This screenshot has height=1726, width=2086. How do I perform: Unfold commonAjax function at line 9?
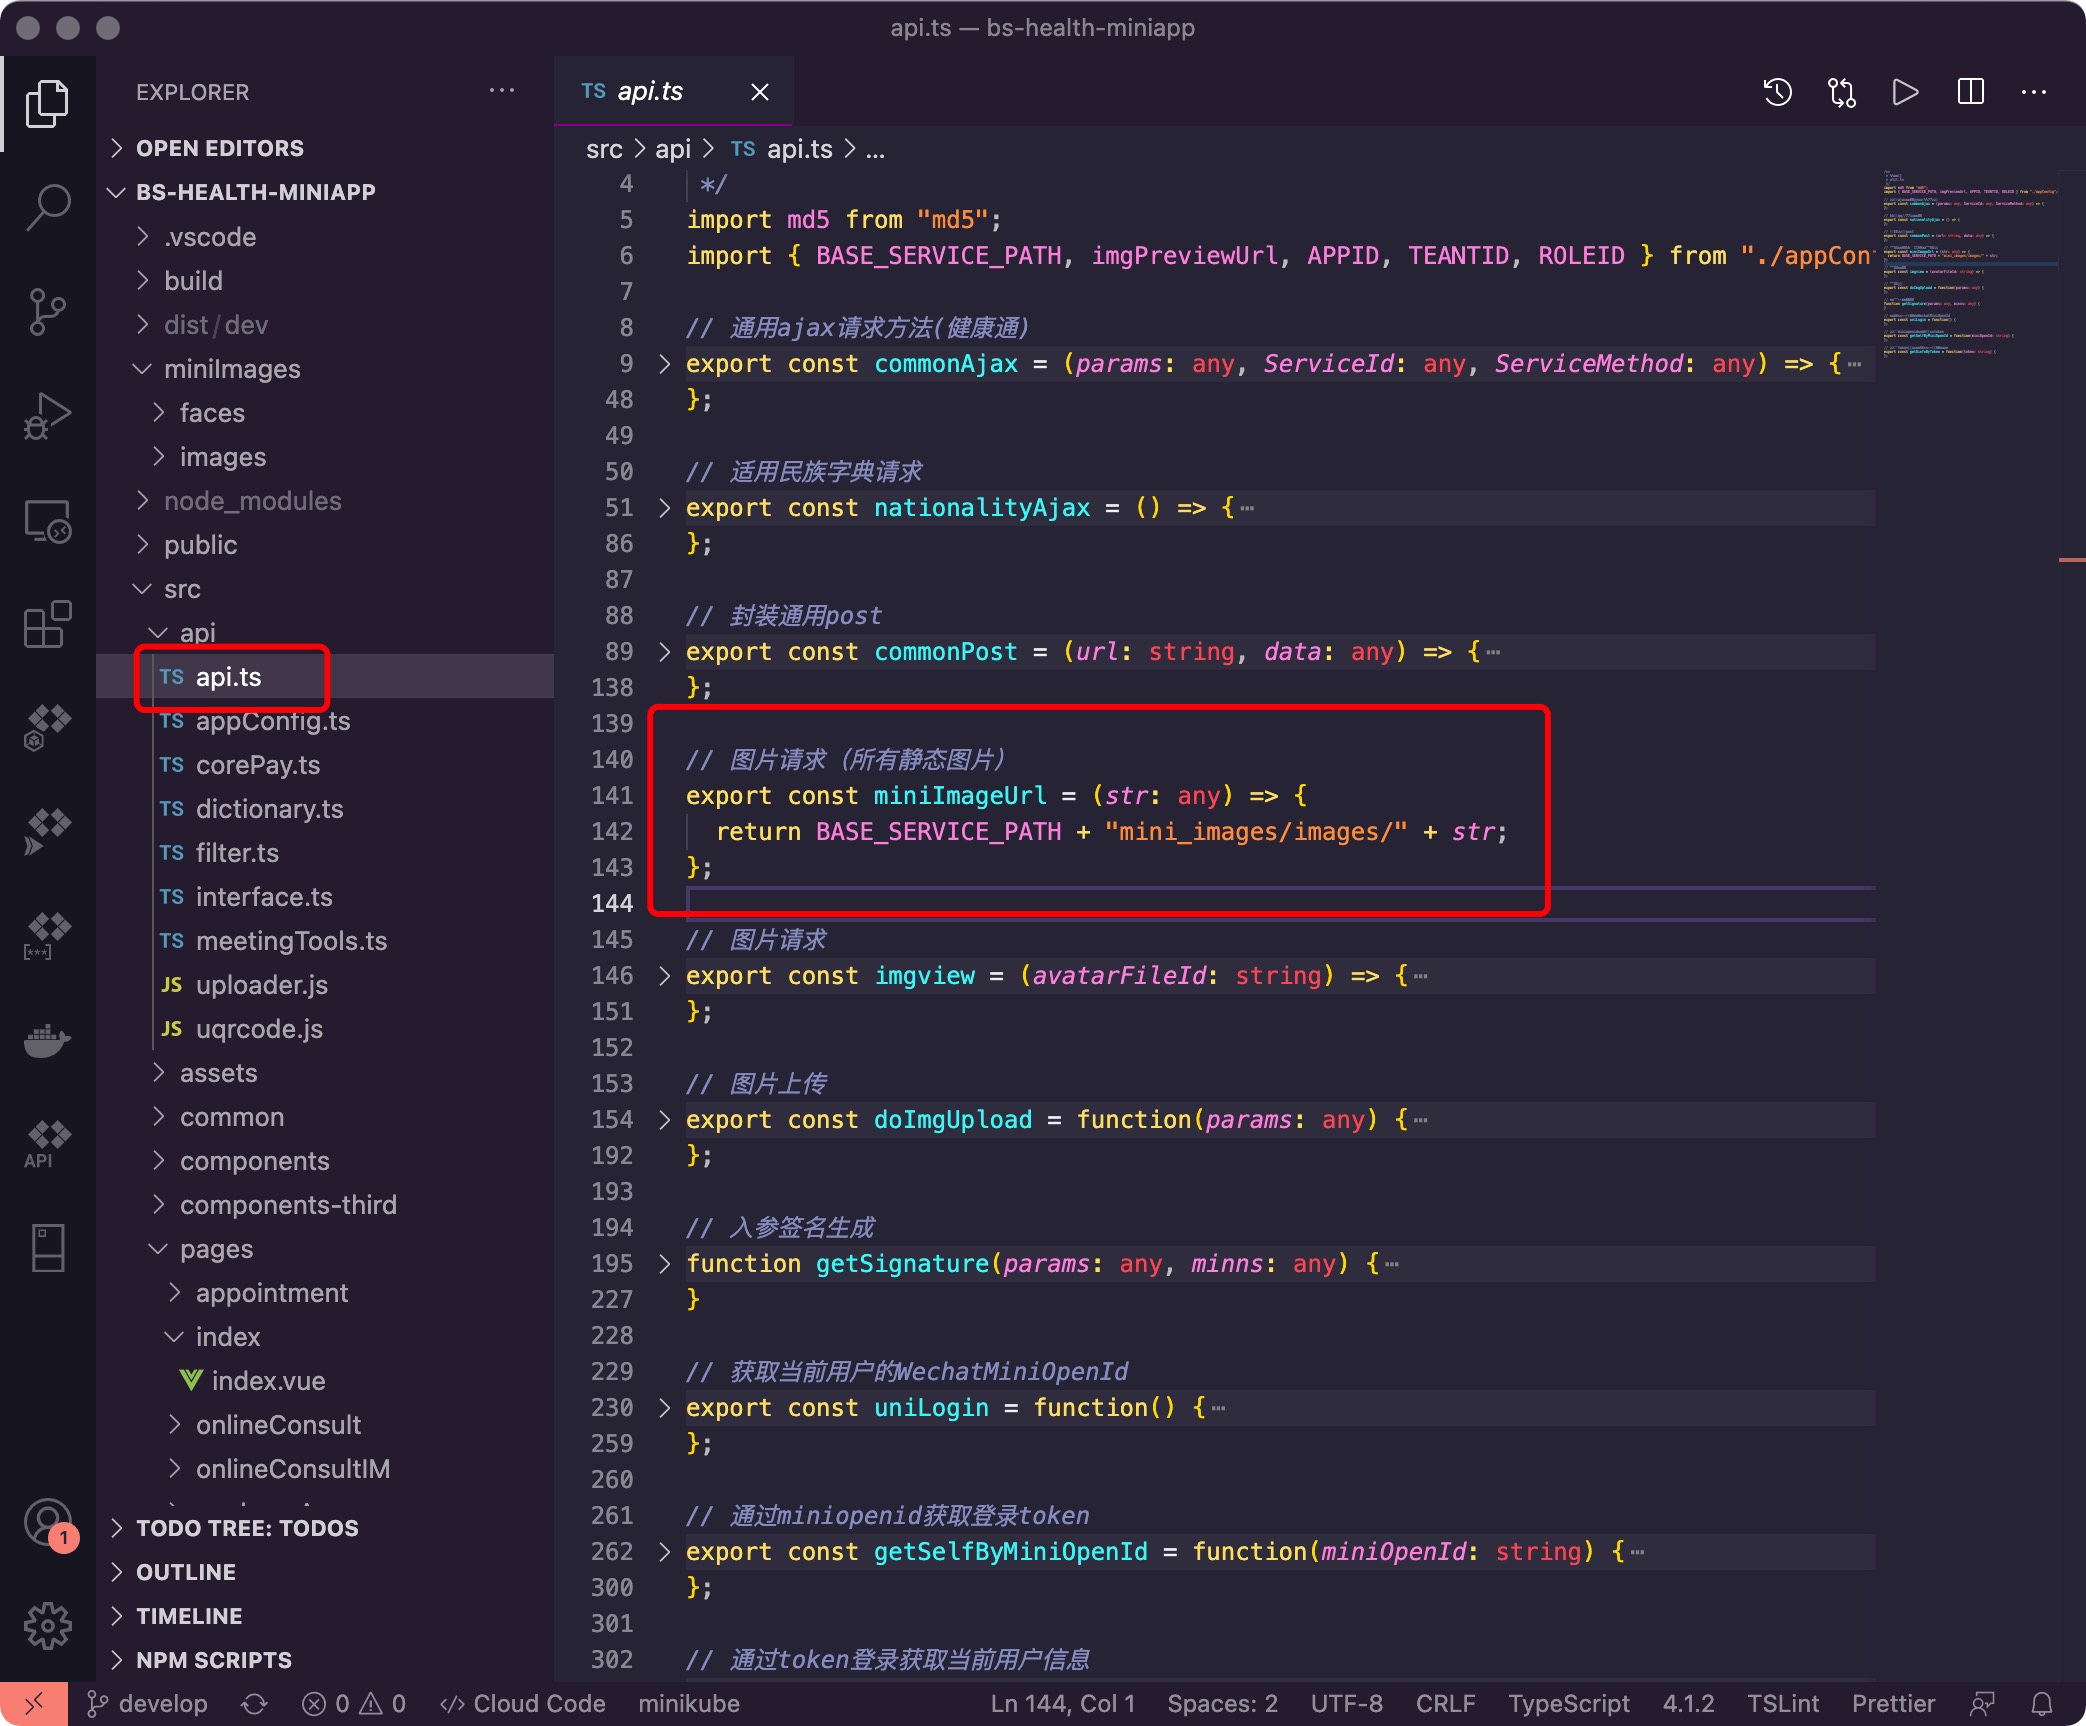pos(664,364)
